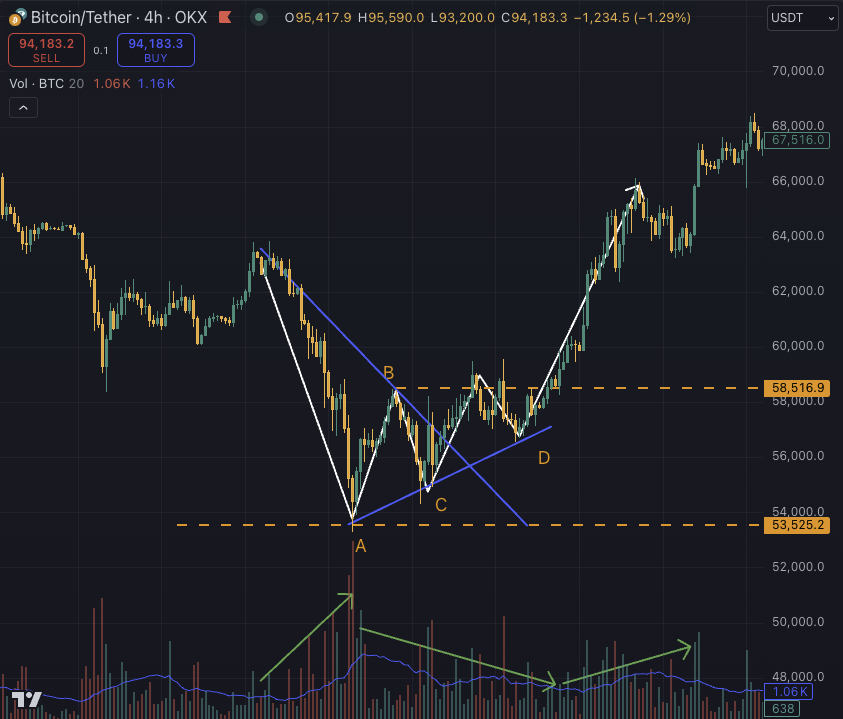Click the Bitcoin symbol logo icon

[x=15, y=20]
